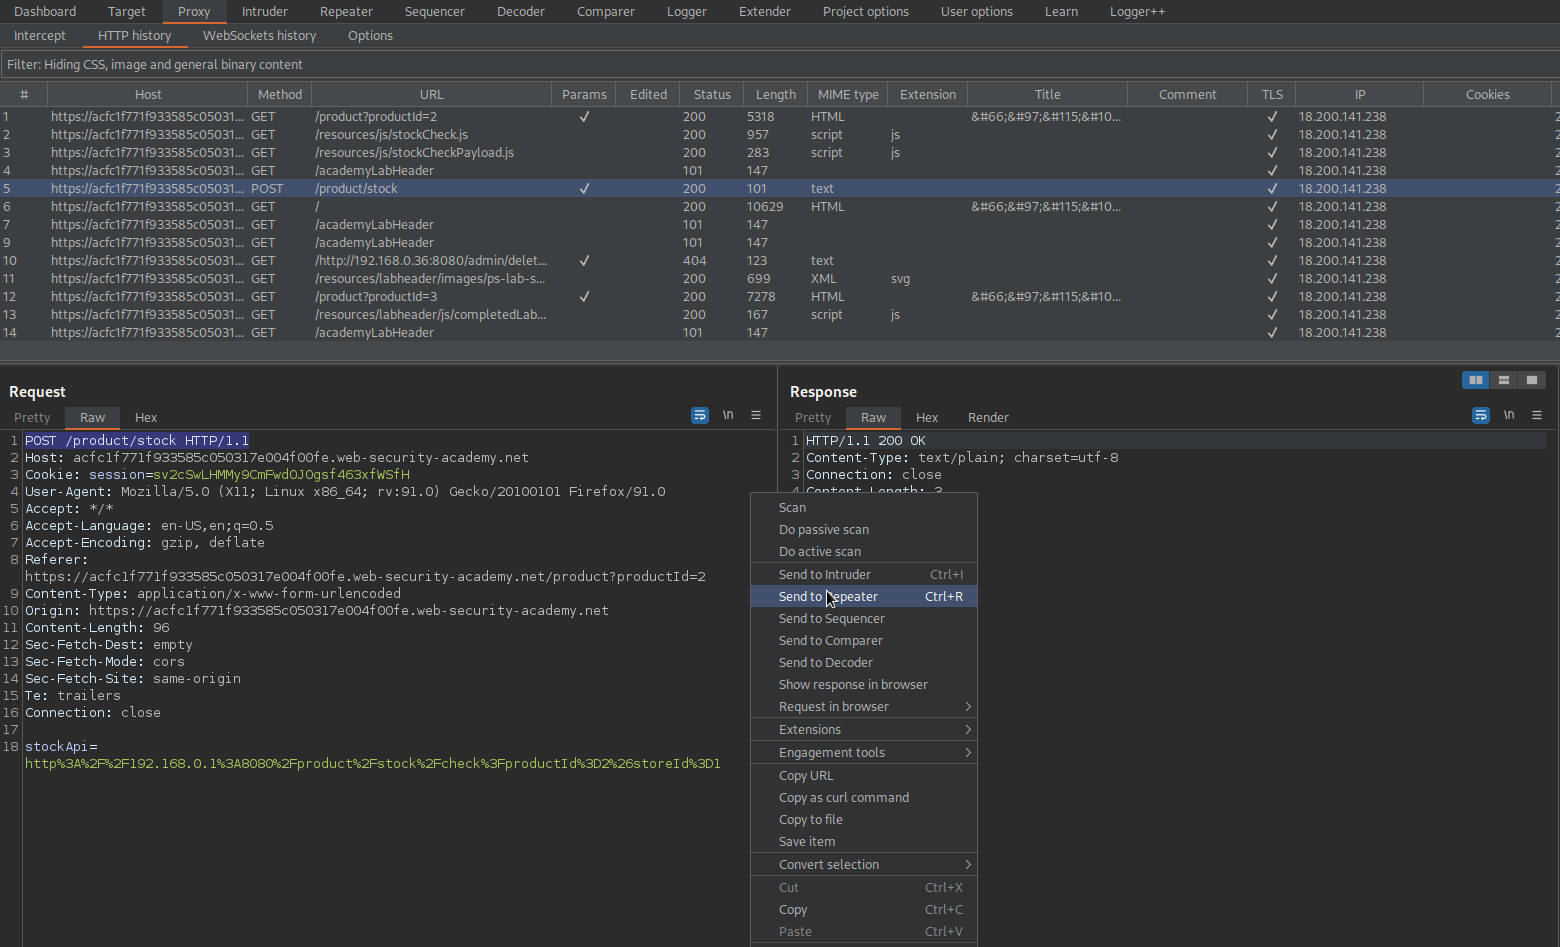Image resolution: width=1560 pixels, height=947 pixels.
Task: Sort history by Status column
Action: (x=712, y=94)
